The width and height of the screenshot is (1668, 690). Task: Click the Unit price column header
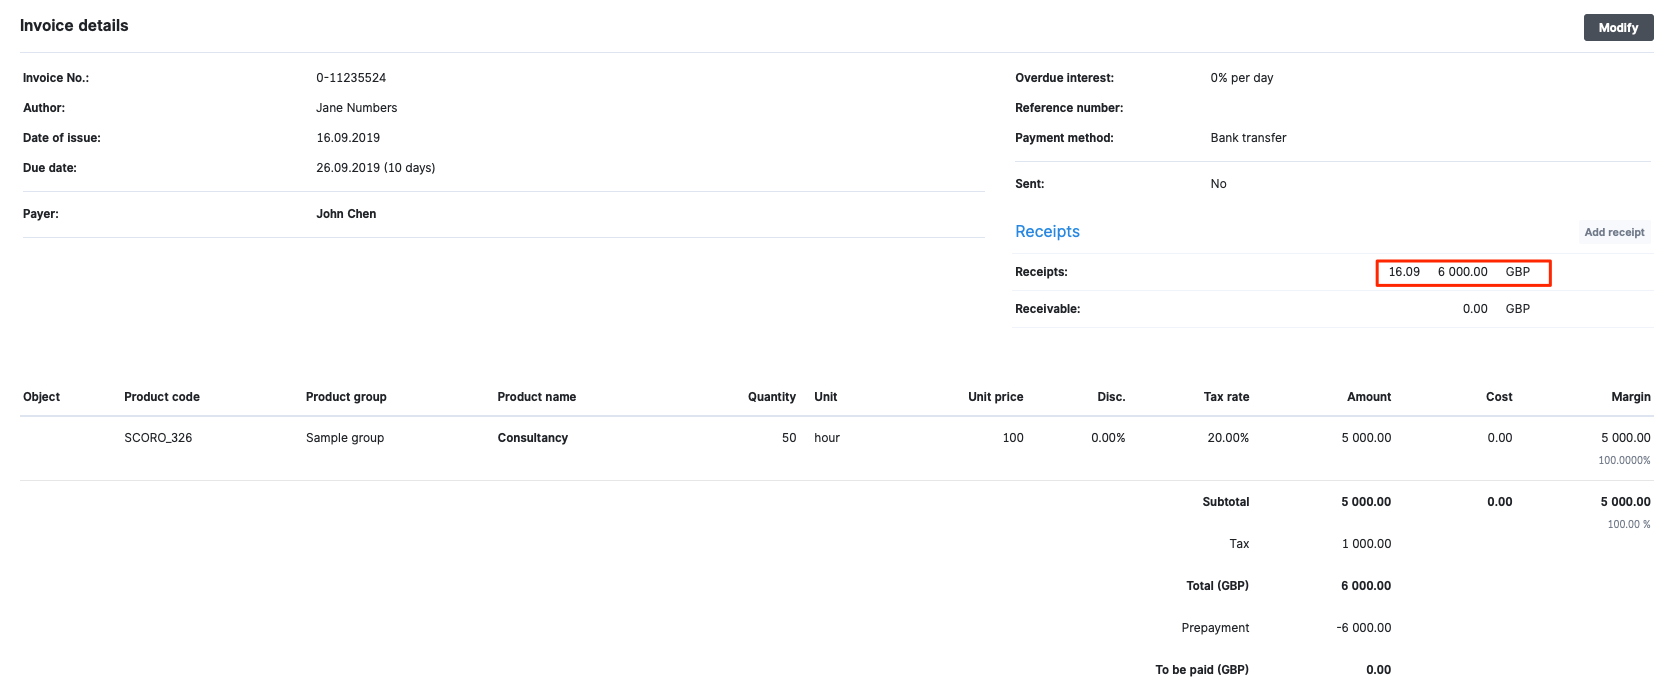[x=995, y=397]
